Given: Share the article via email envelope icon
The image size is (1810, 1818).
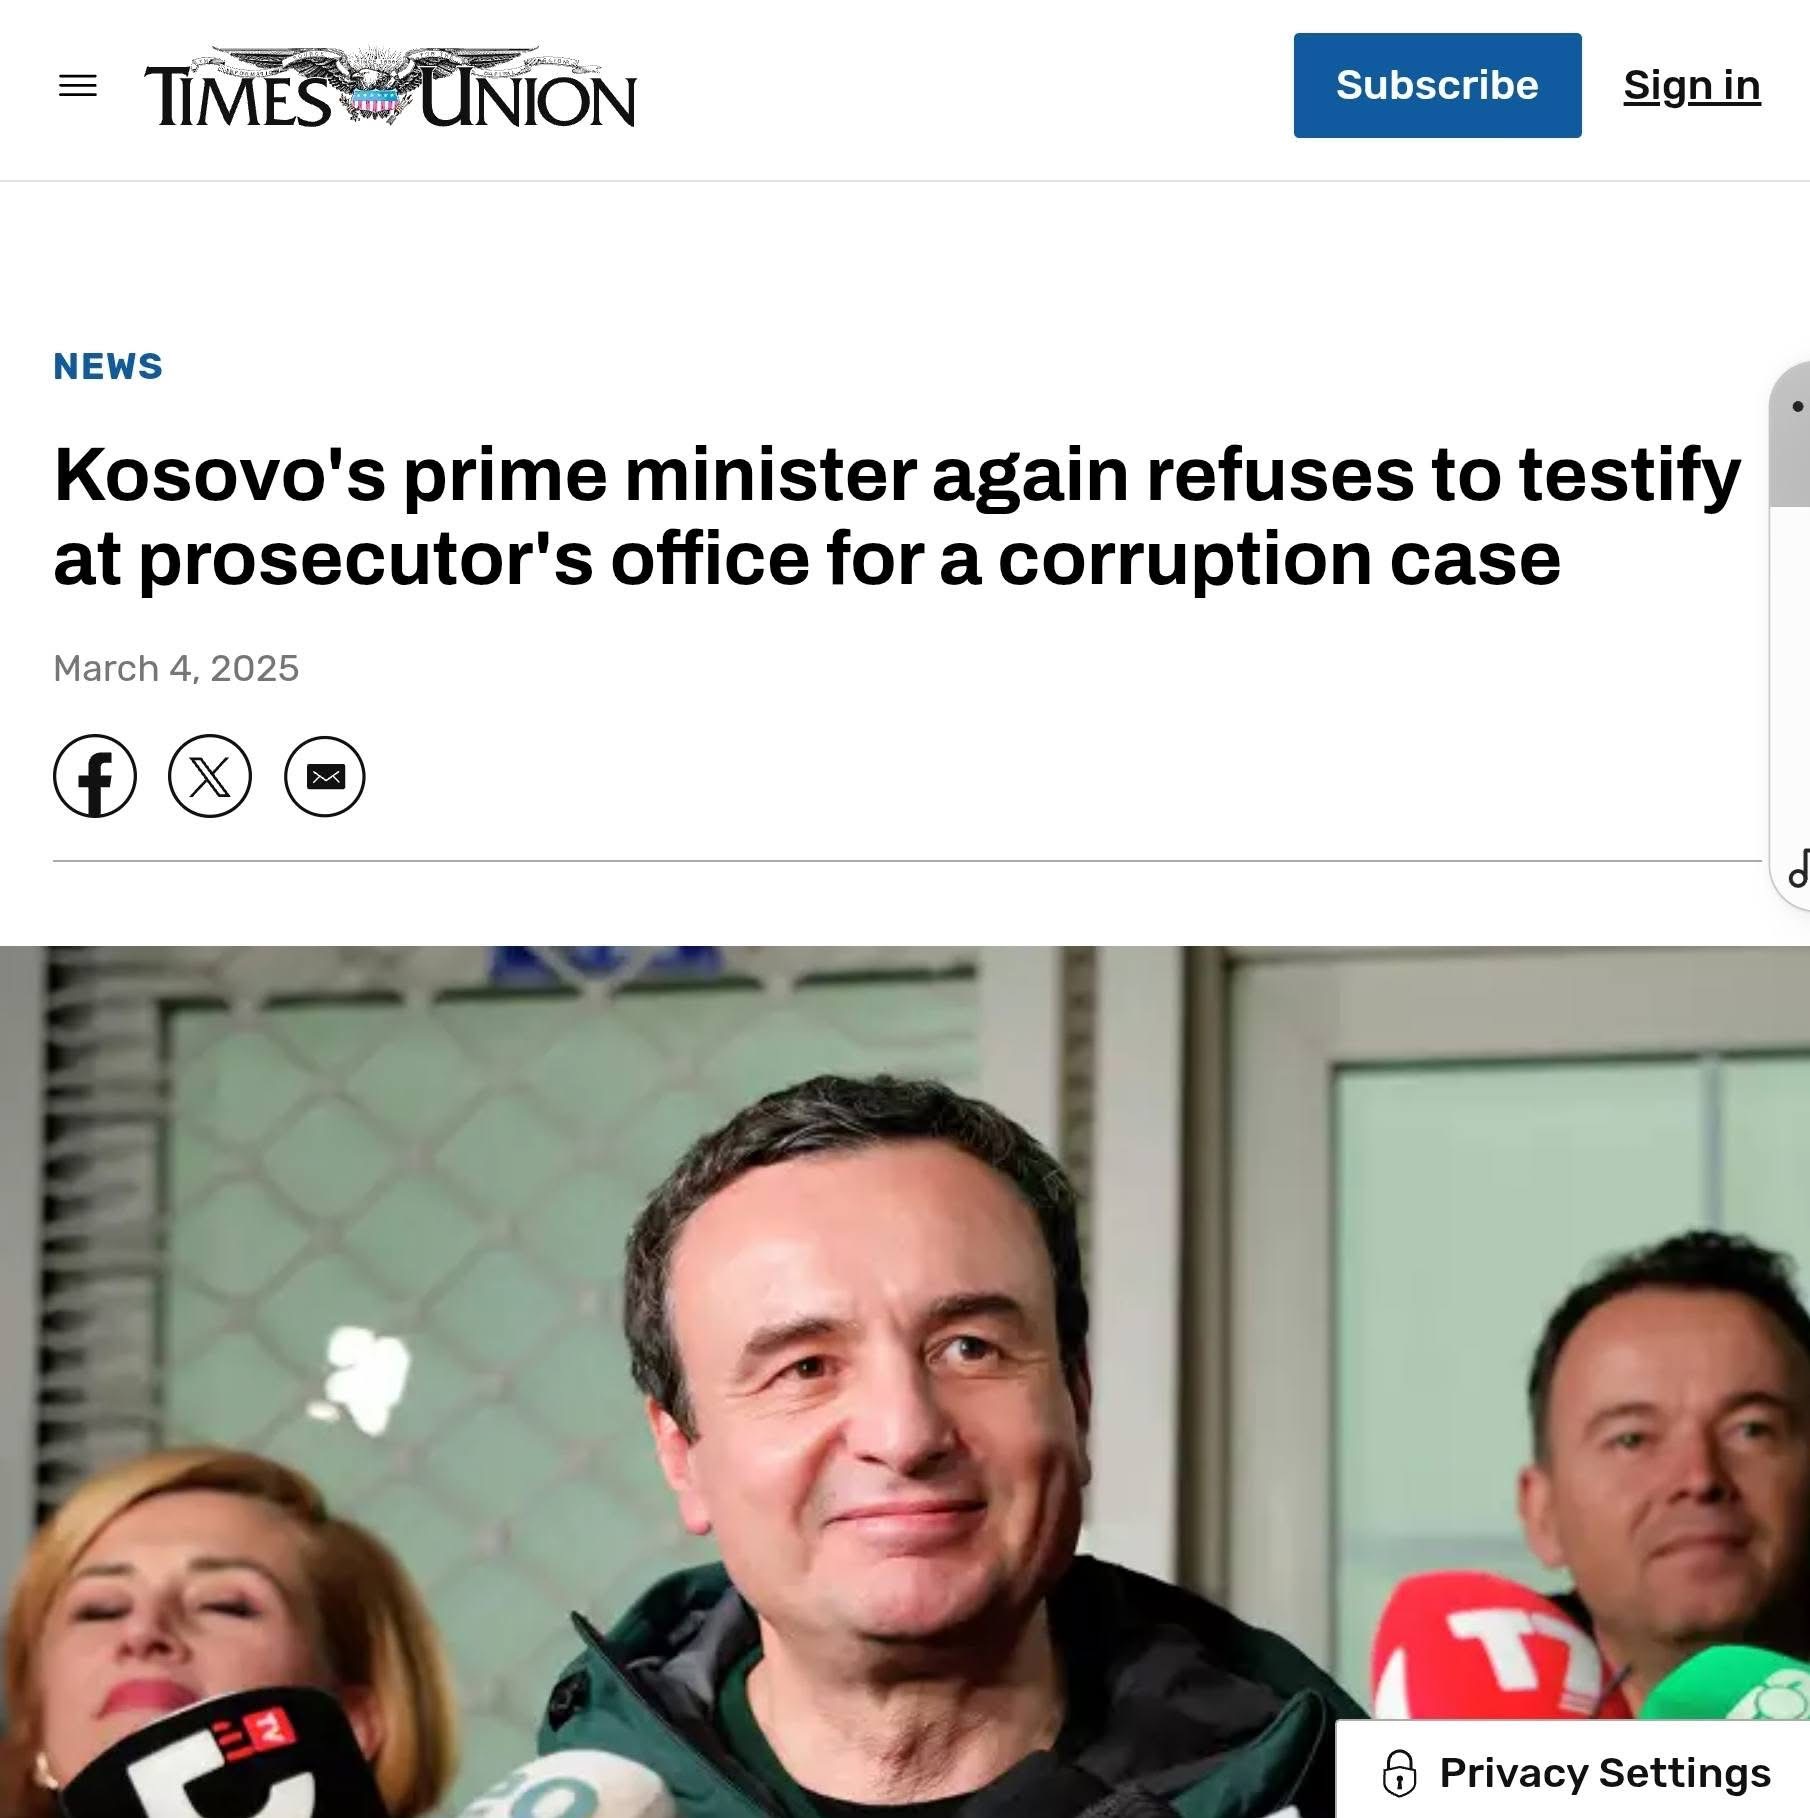Looking at the screenshot, I should 325,776.
